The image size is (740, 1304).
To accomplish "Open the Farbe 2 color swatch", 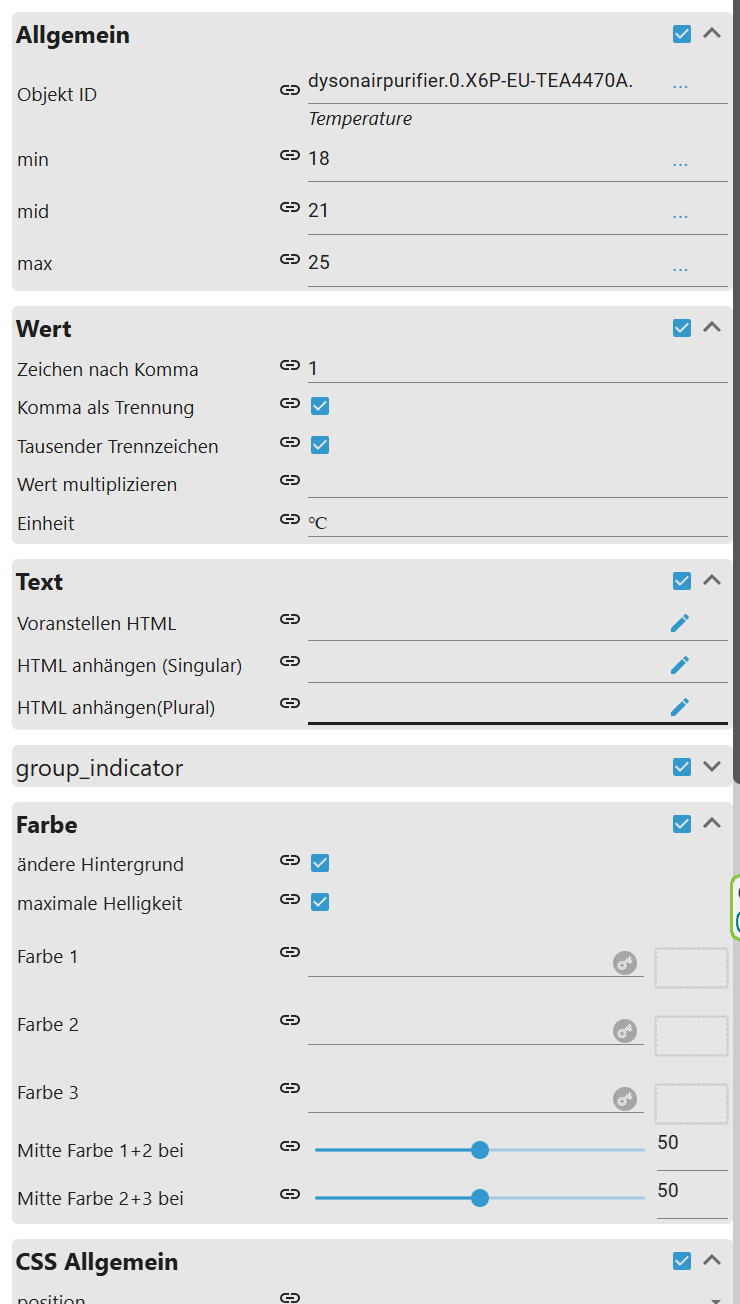I will pyautogui.click(x=691, y=1036).
